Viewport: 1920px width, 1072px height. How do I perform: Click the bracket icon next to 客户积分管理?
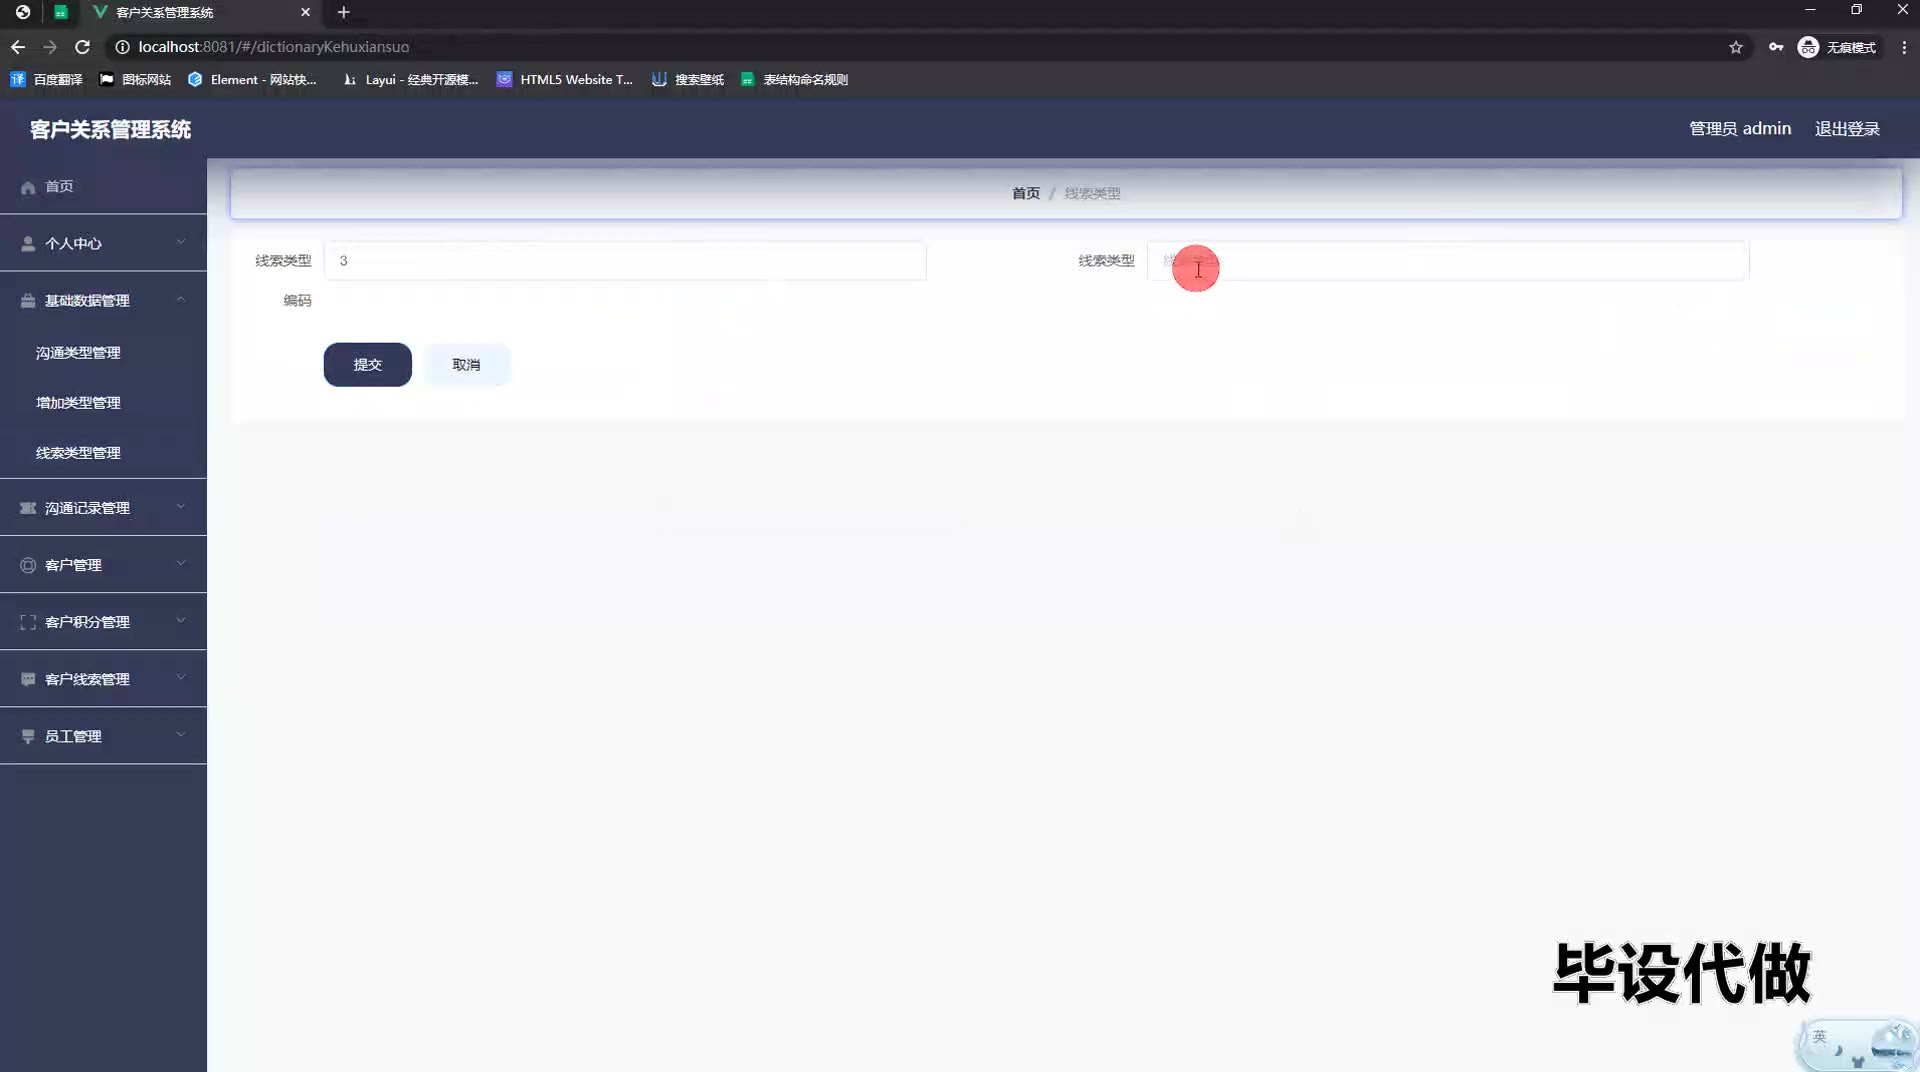[28, 622]
